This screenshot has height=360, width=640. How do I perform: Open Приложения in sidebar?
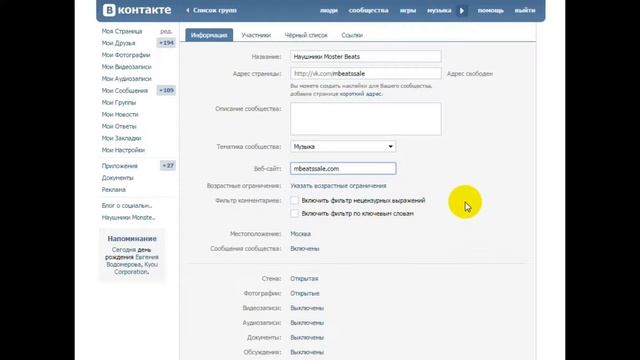coord(120,166)
